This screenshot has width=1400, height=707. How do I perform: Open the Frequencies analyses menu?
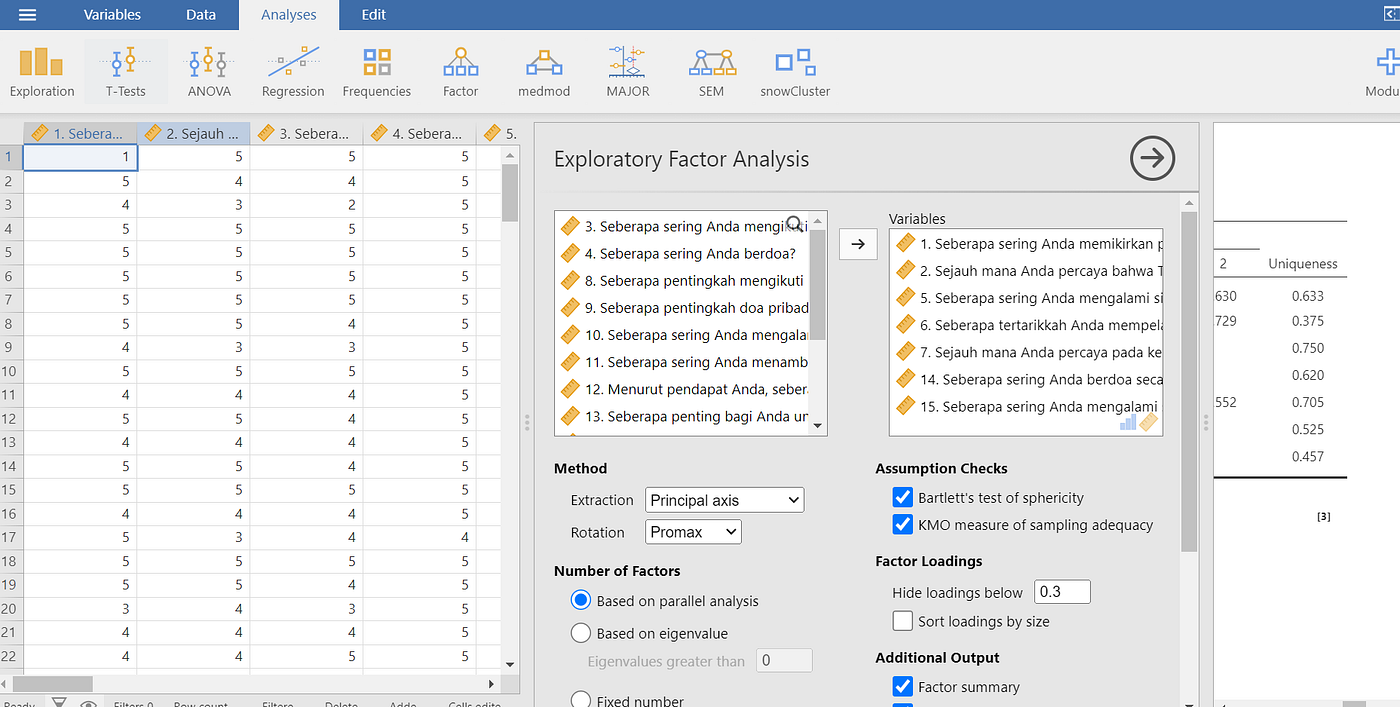pos(377,72)
